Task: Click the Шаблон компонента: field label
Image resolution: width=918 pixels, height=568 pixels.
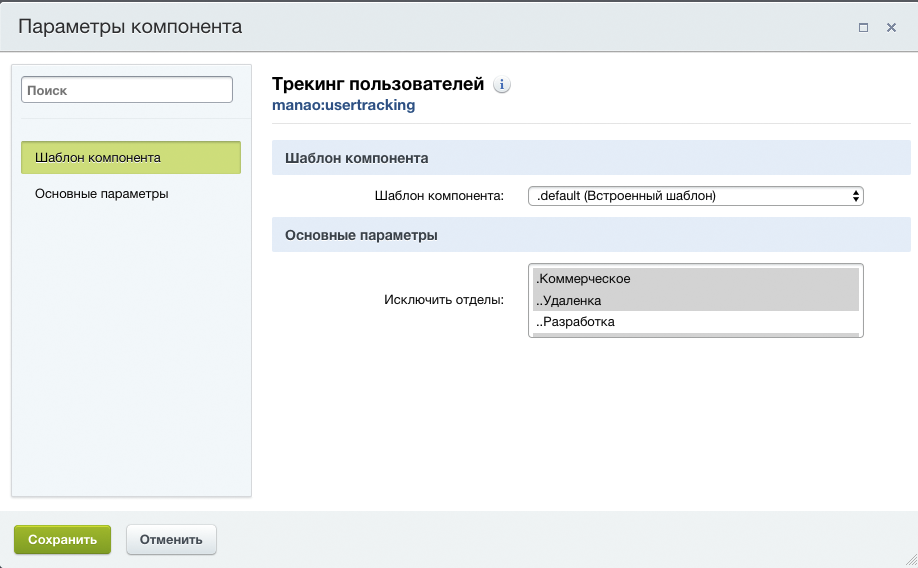Action: pos(438,196)
